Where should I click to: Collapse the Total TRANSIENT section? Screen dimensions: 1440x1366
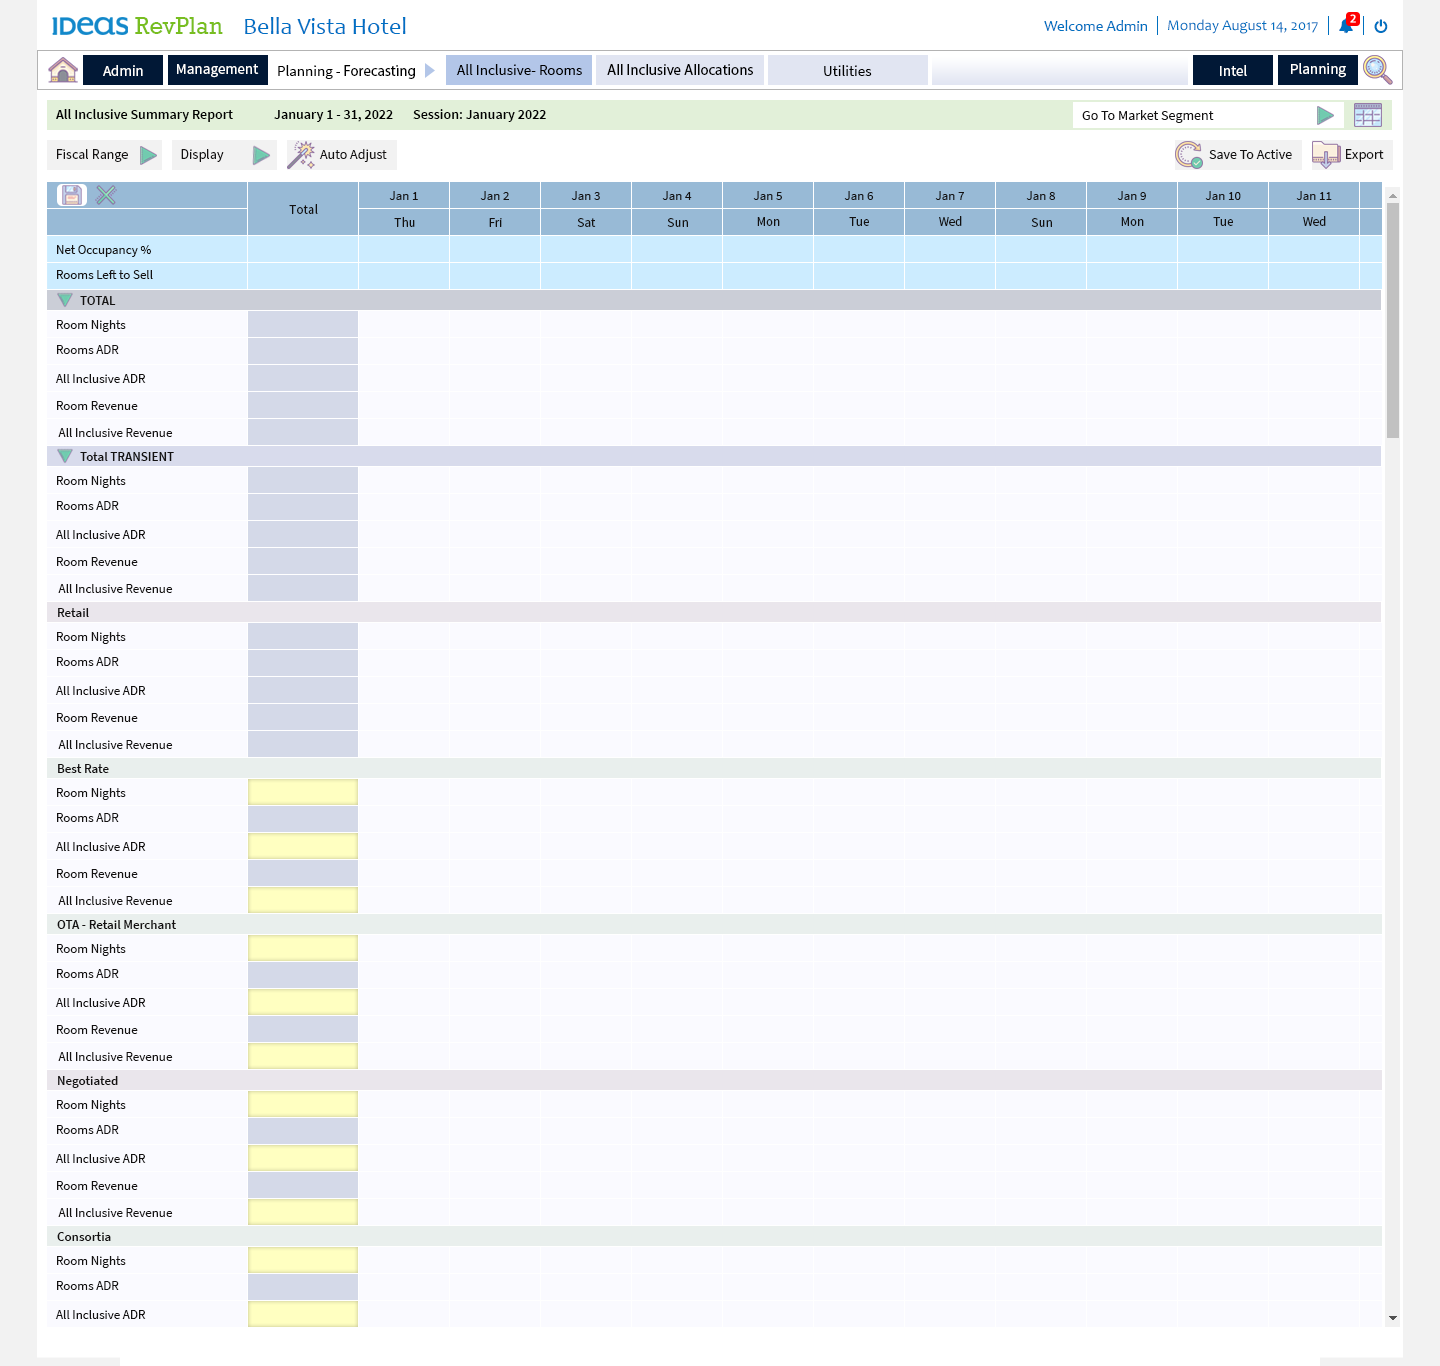65,456
